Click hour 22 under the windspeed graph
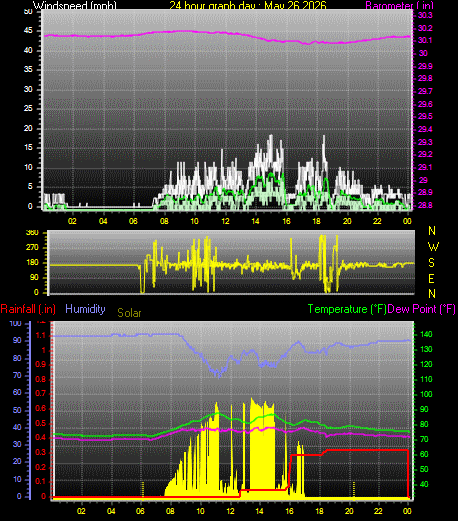The width and height of the screenshot is (458, 521). coord(377,221)
